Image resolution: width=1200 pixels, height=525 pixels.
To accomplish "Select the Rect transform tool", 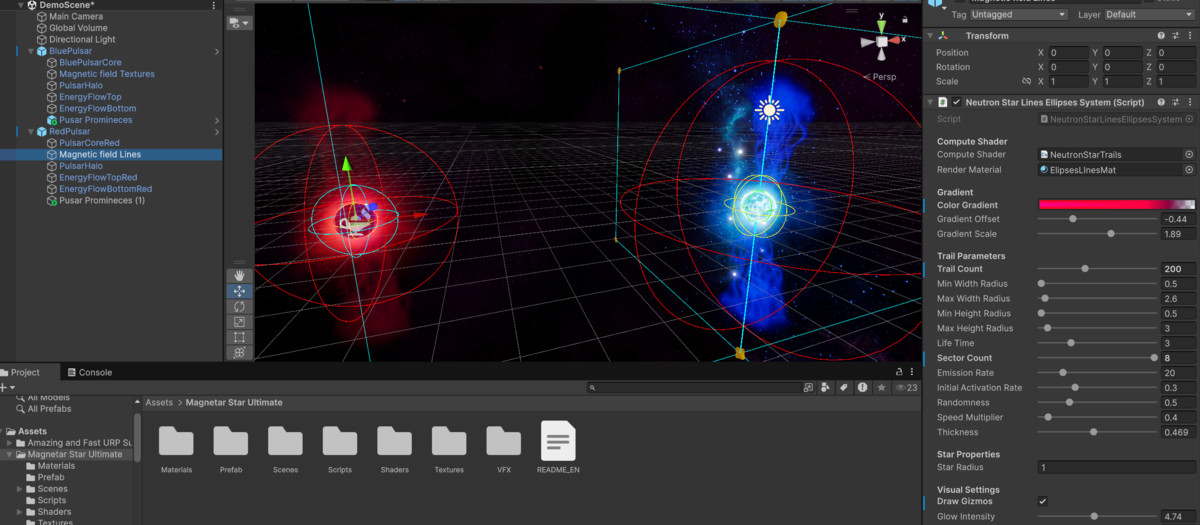I will [239, 337].
